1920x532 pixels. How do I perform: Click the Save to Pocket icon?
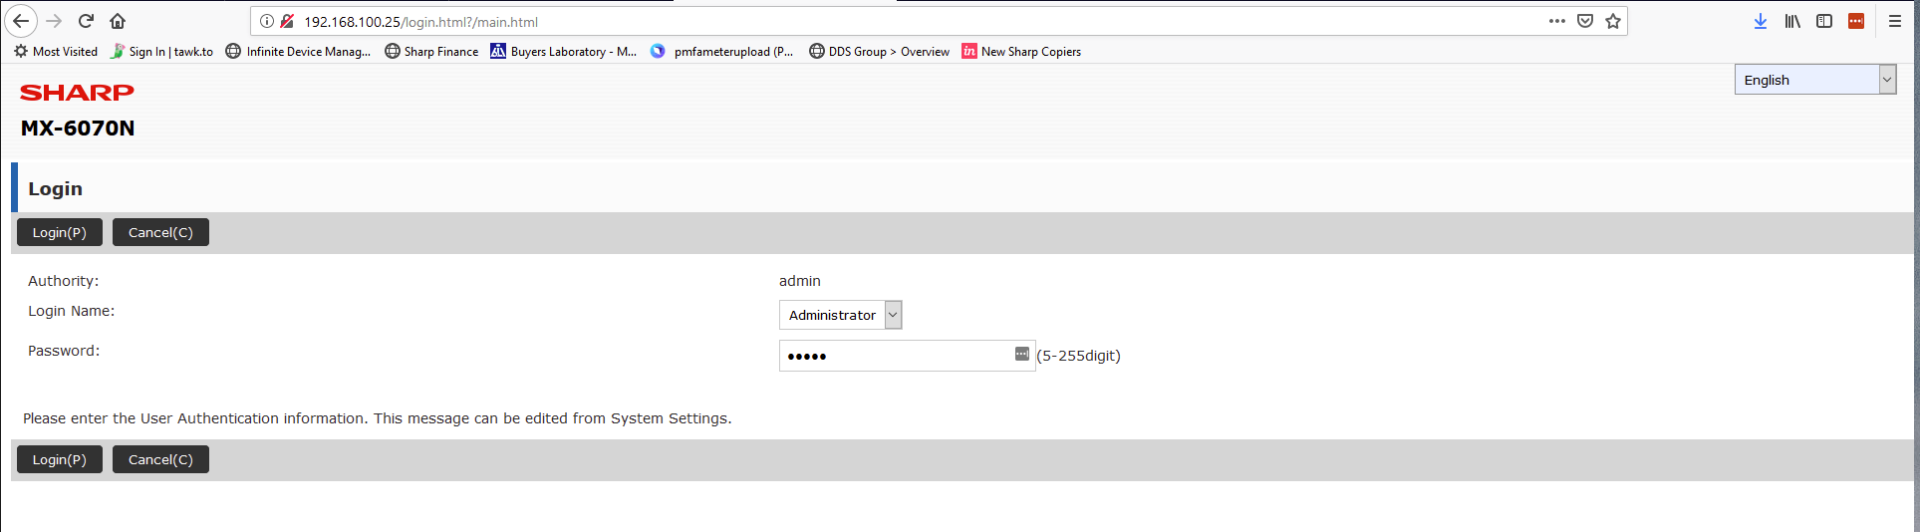(1585, 21)
